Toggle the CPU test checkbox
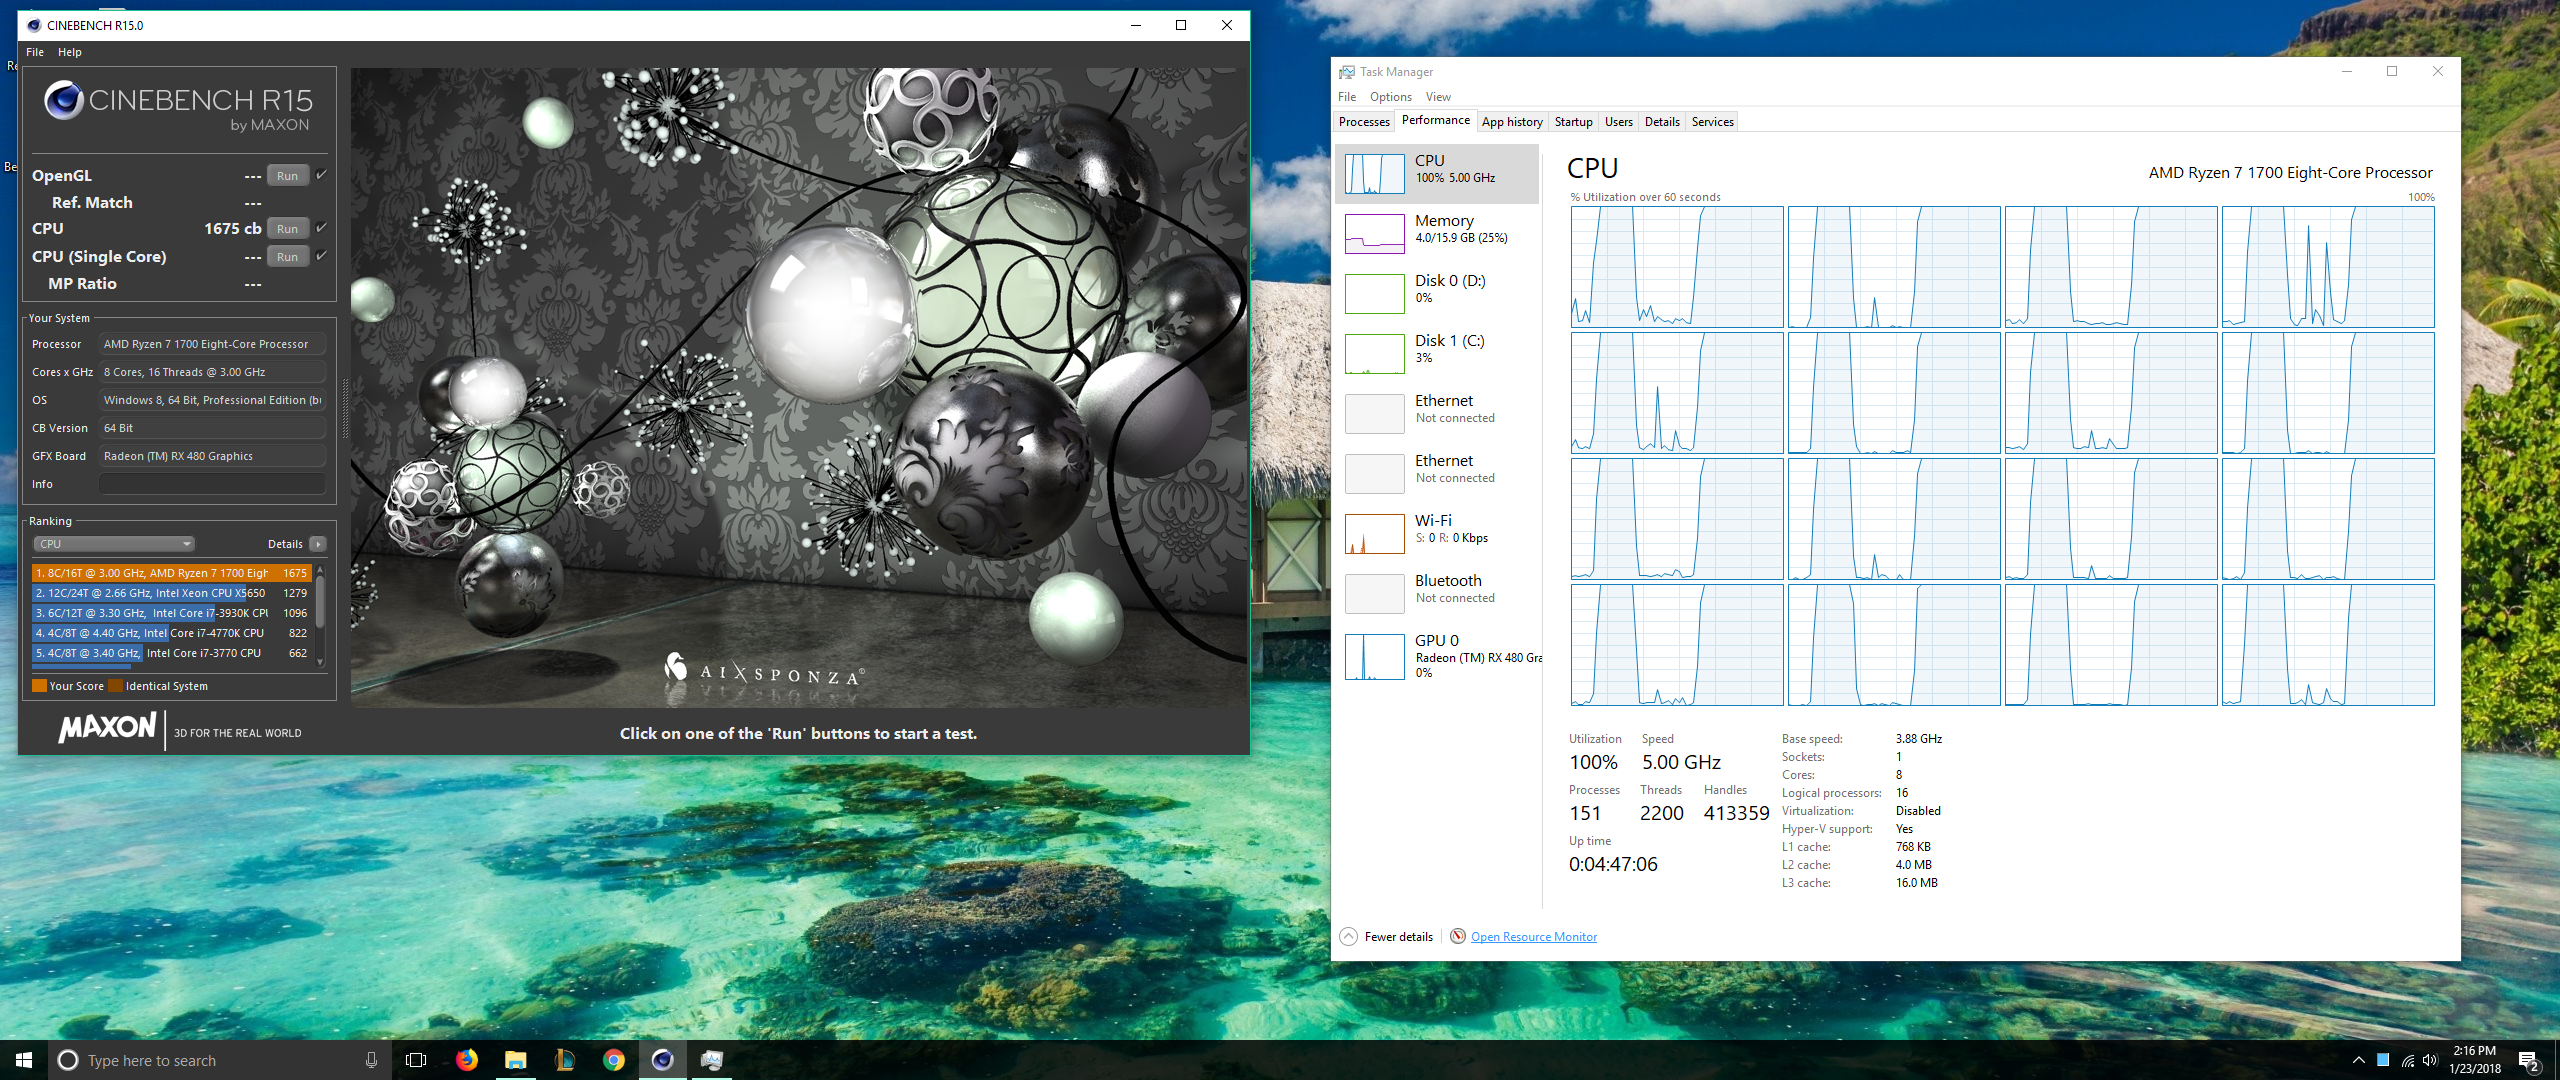Screen dimensions: 2560x1080 [x=321, y=228]
